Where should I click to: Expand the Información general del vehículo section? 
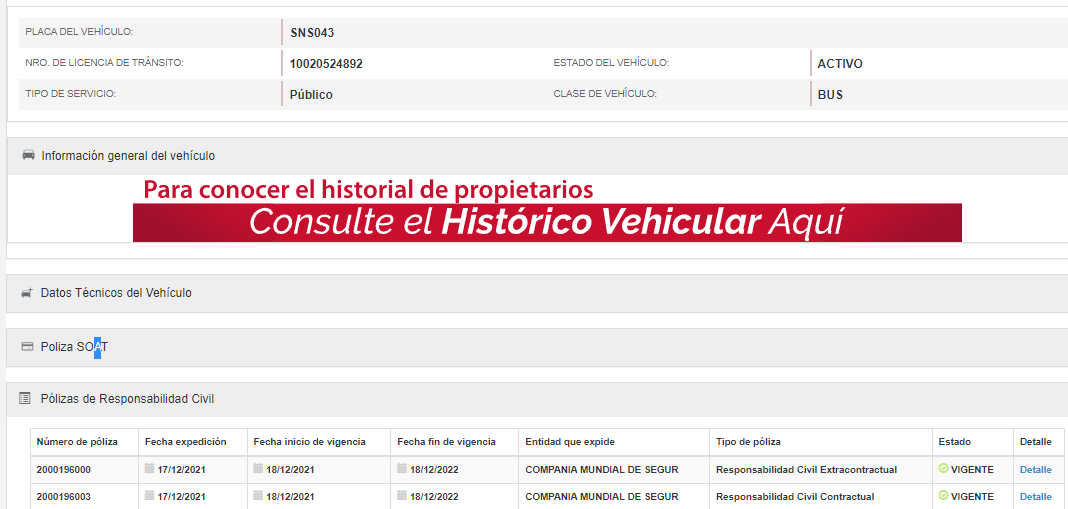coord(128,156)
